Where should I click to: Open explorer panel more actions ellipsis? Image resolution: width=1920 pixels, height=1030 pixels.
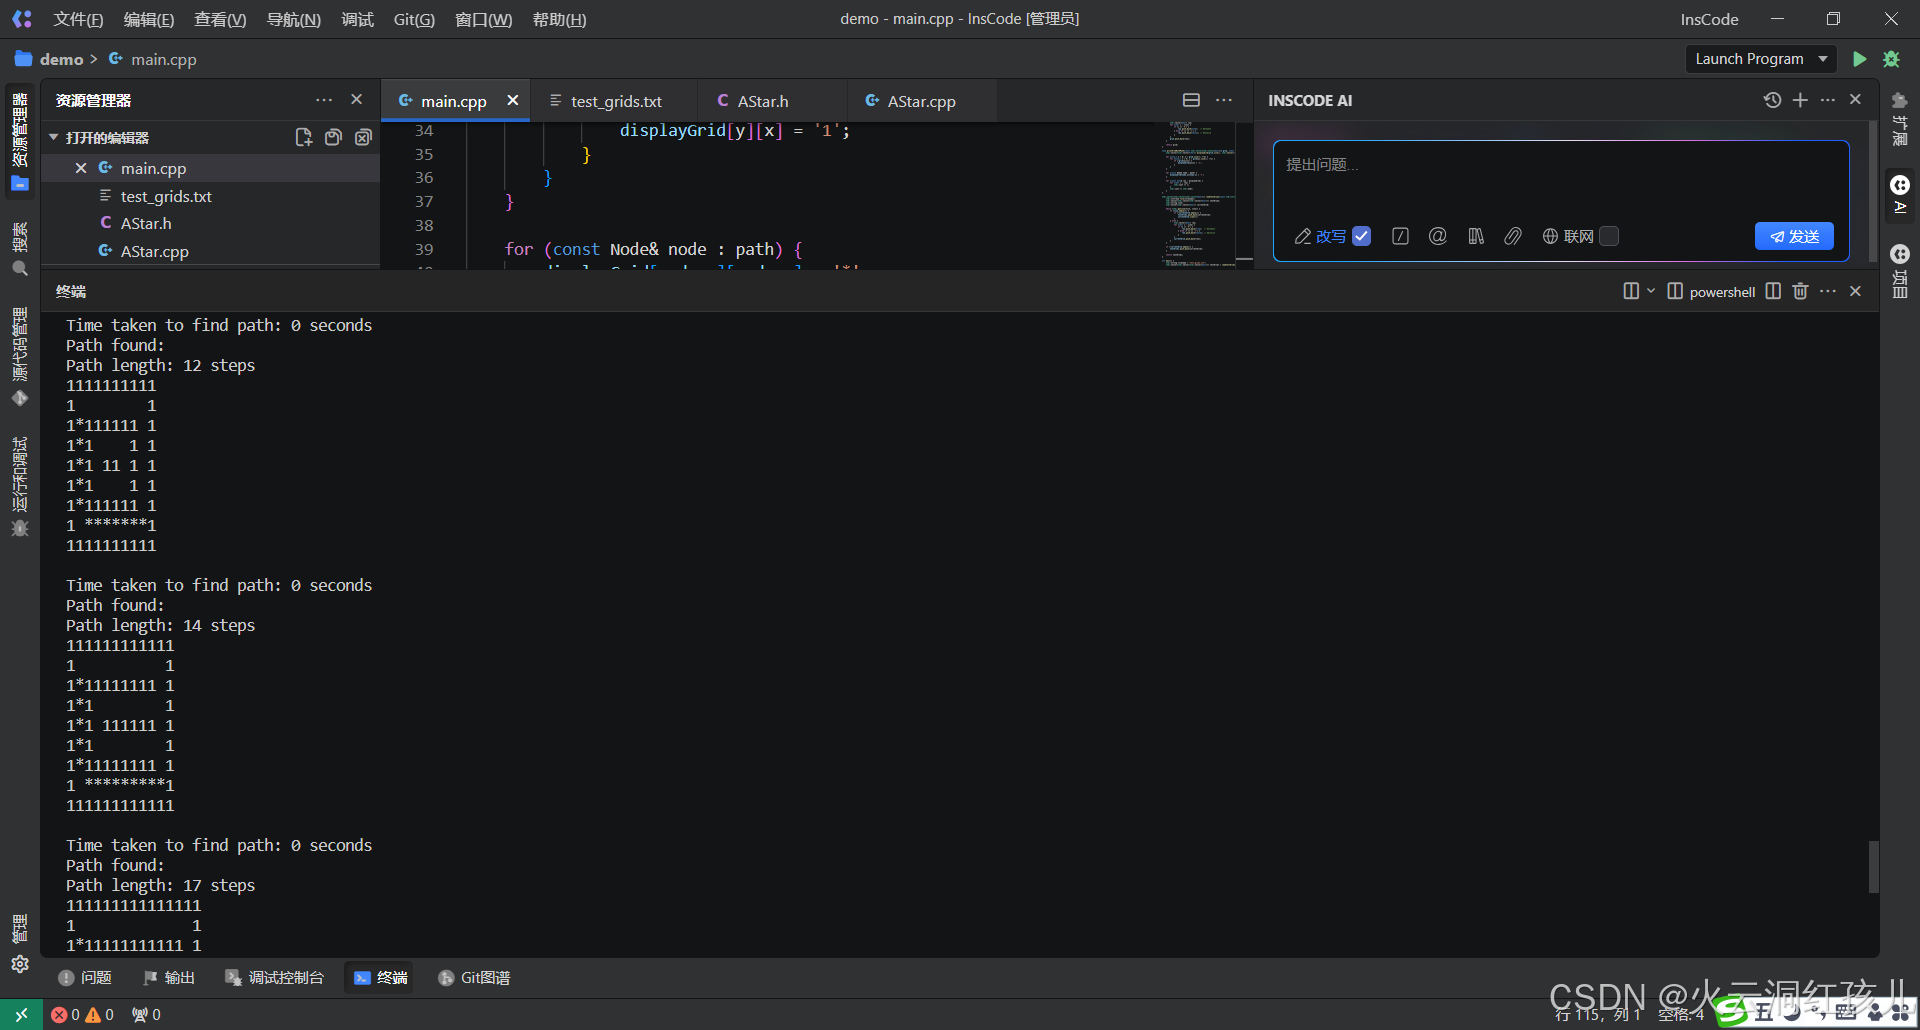(324, 100)
